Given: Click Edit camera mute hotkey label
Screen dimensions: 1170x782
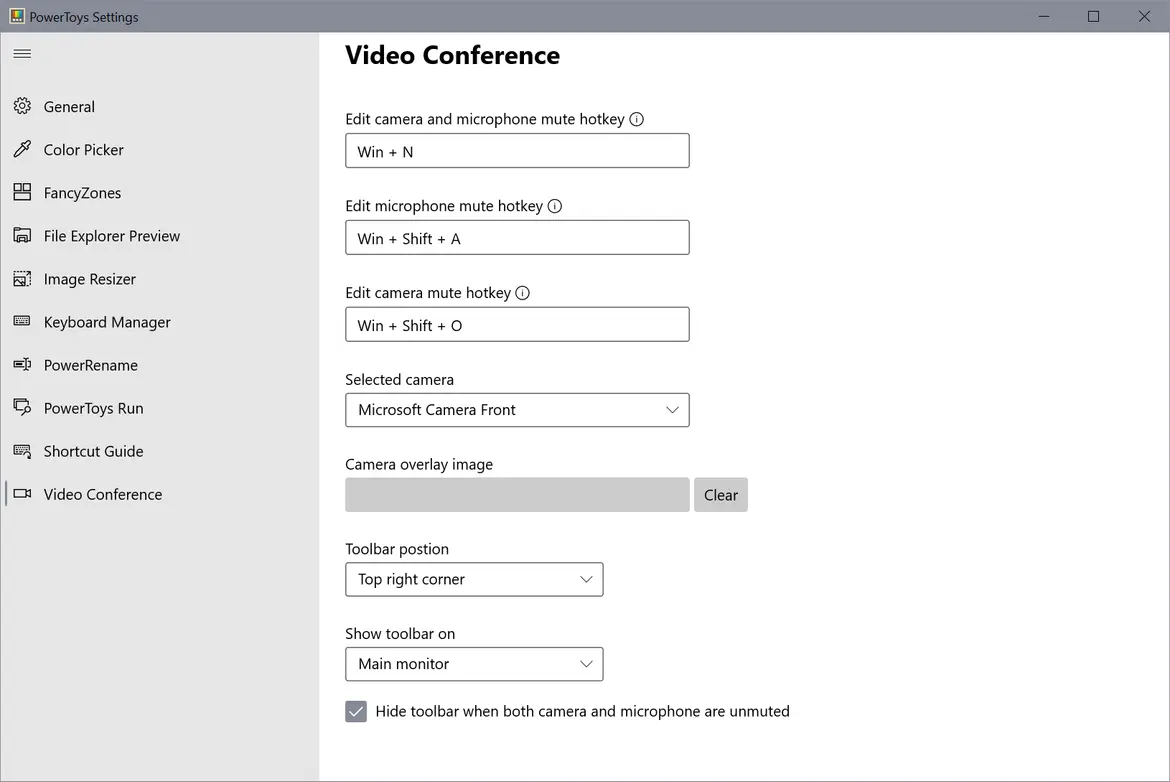Looking at the screenshot, I should [x=428, y=293].
